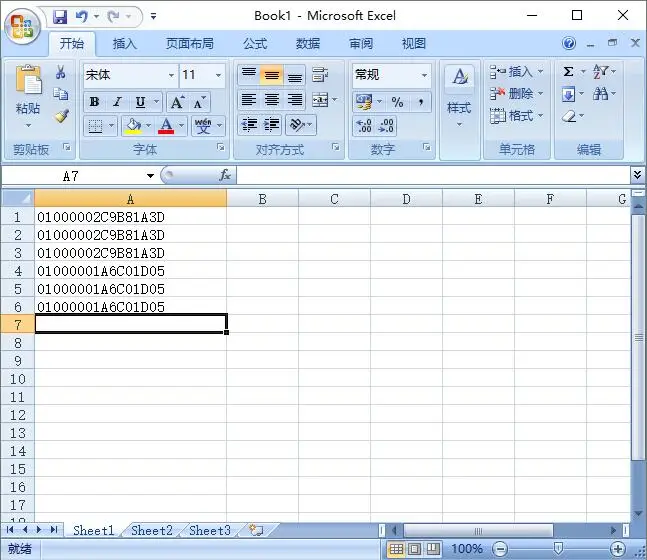Open the 常规 number format dropdown

424,75
